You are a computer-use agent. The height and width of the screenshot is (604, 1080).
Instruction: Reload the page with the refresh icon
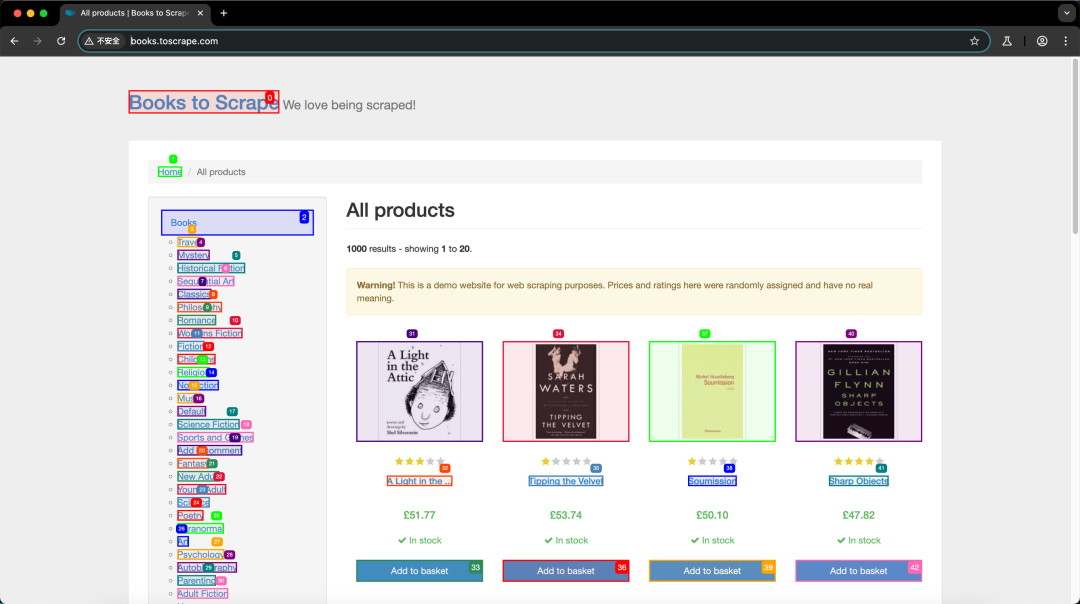tap(61, 41)
